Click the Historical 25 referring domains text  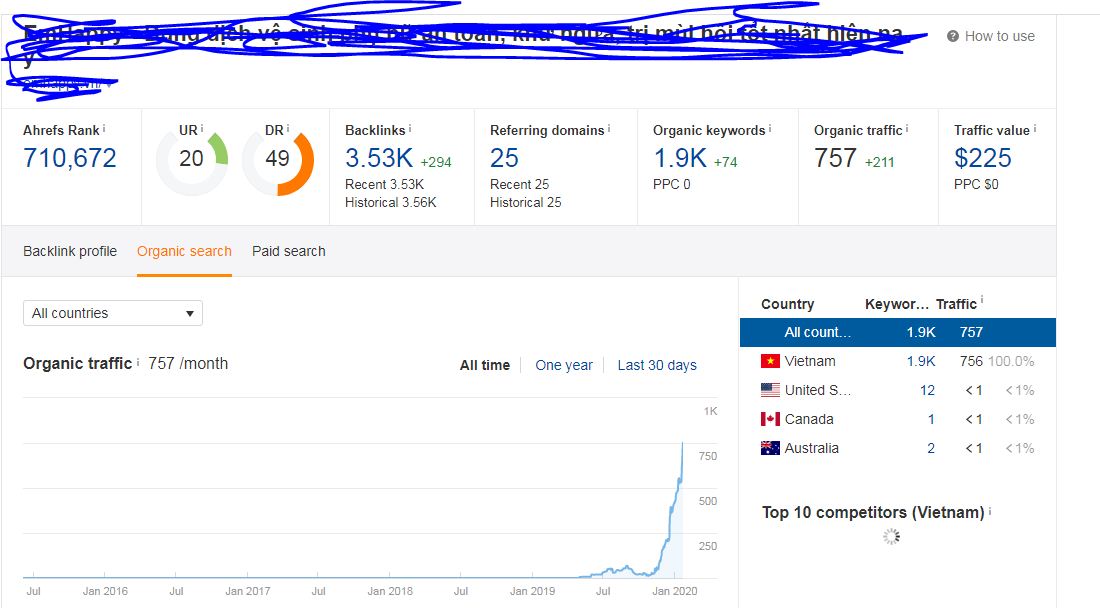(x=525, y=203)
